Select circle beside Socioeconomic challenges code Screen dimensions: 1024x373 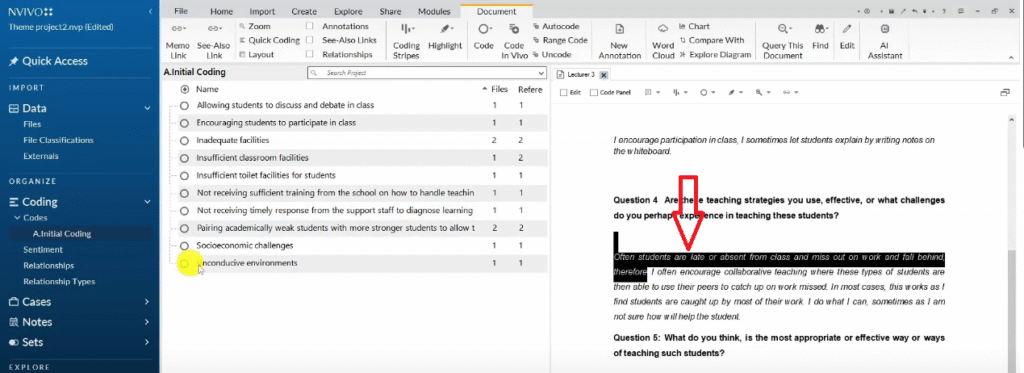[x=184, y=246]
